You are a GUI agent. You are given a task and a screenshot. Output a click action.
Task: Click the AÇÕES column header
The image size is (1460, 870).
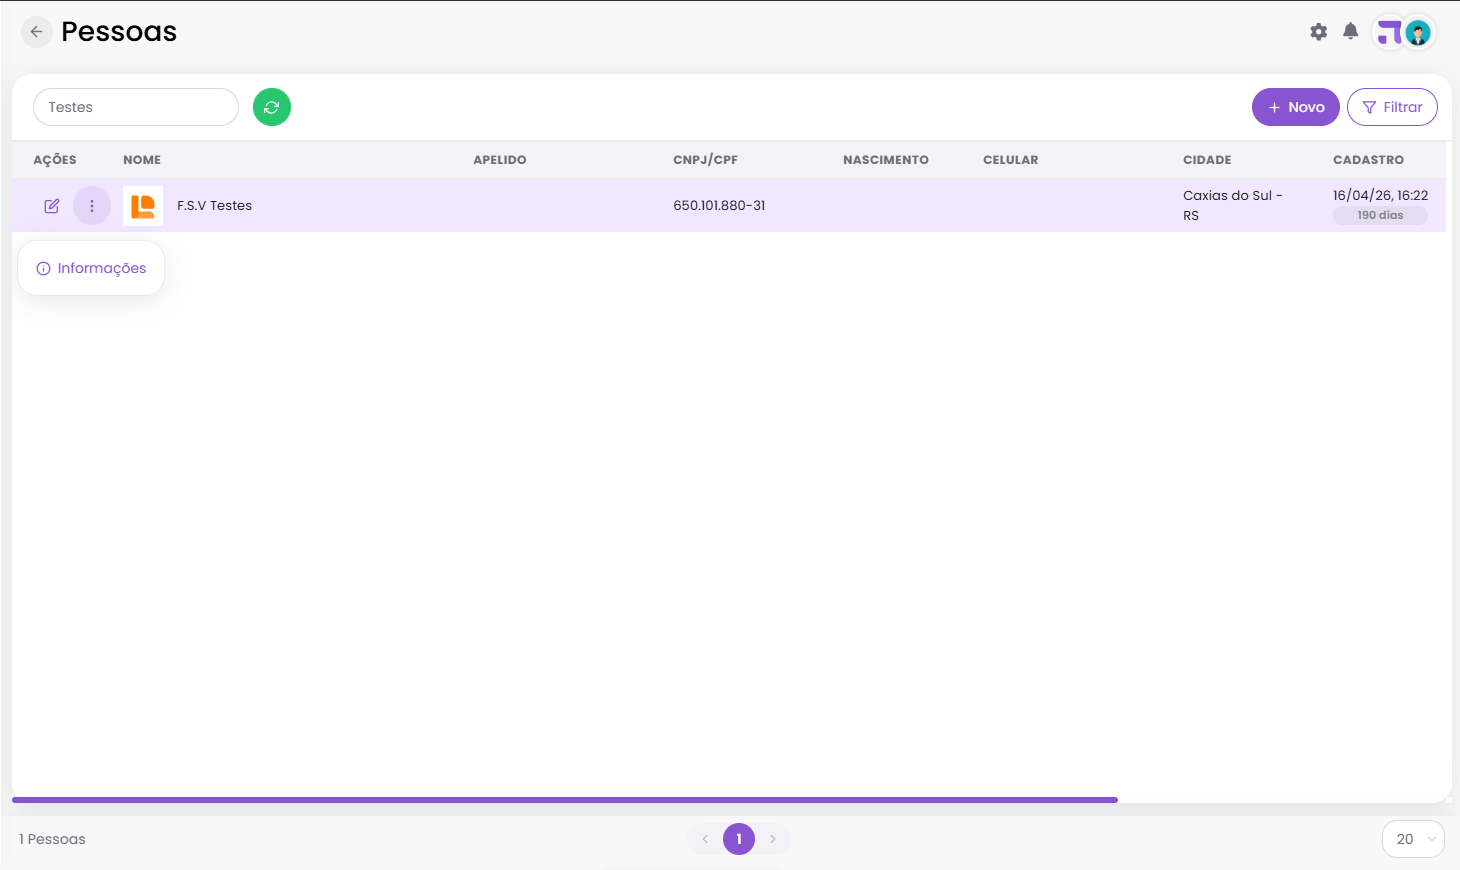(x=55, y=160)
